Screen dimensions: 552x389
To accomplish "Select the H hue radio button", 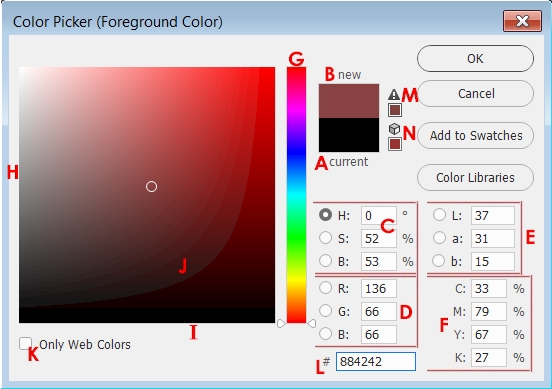I will (325, 214).
